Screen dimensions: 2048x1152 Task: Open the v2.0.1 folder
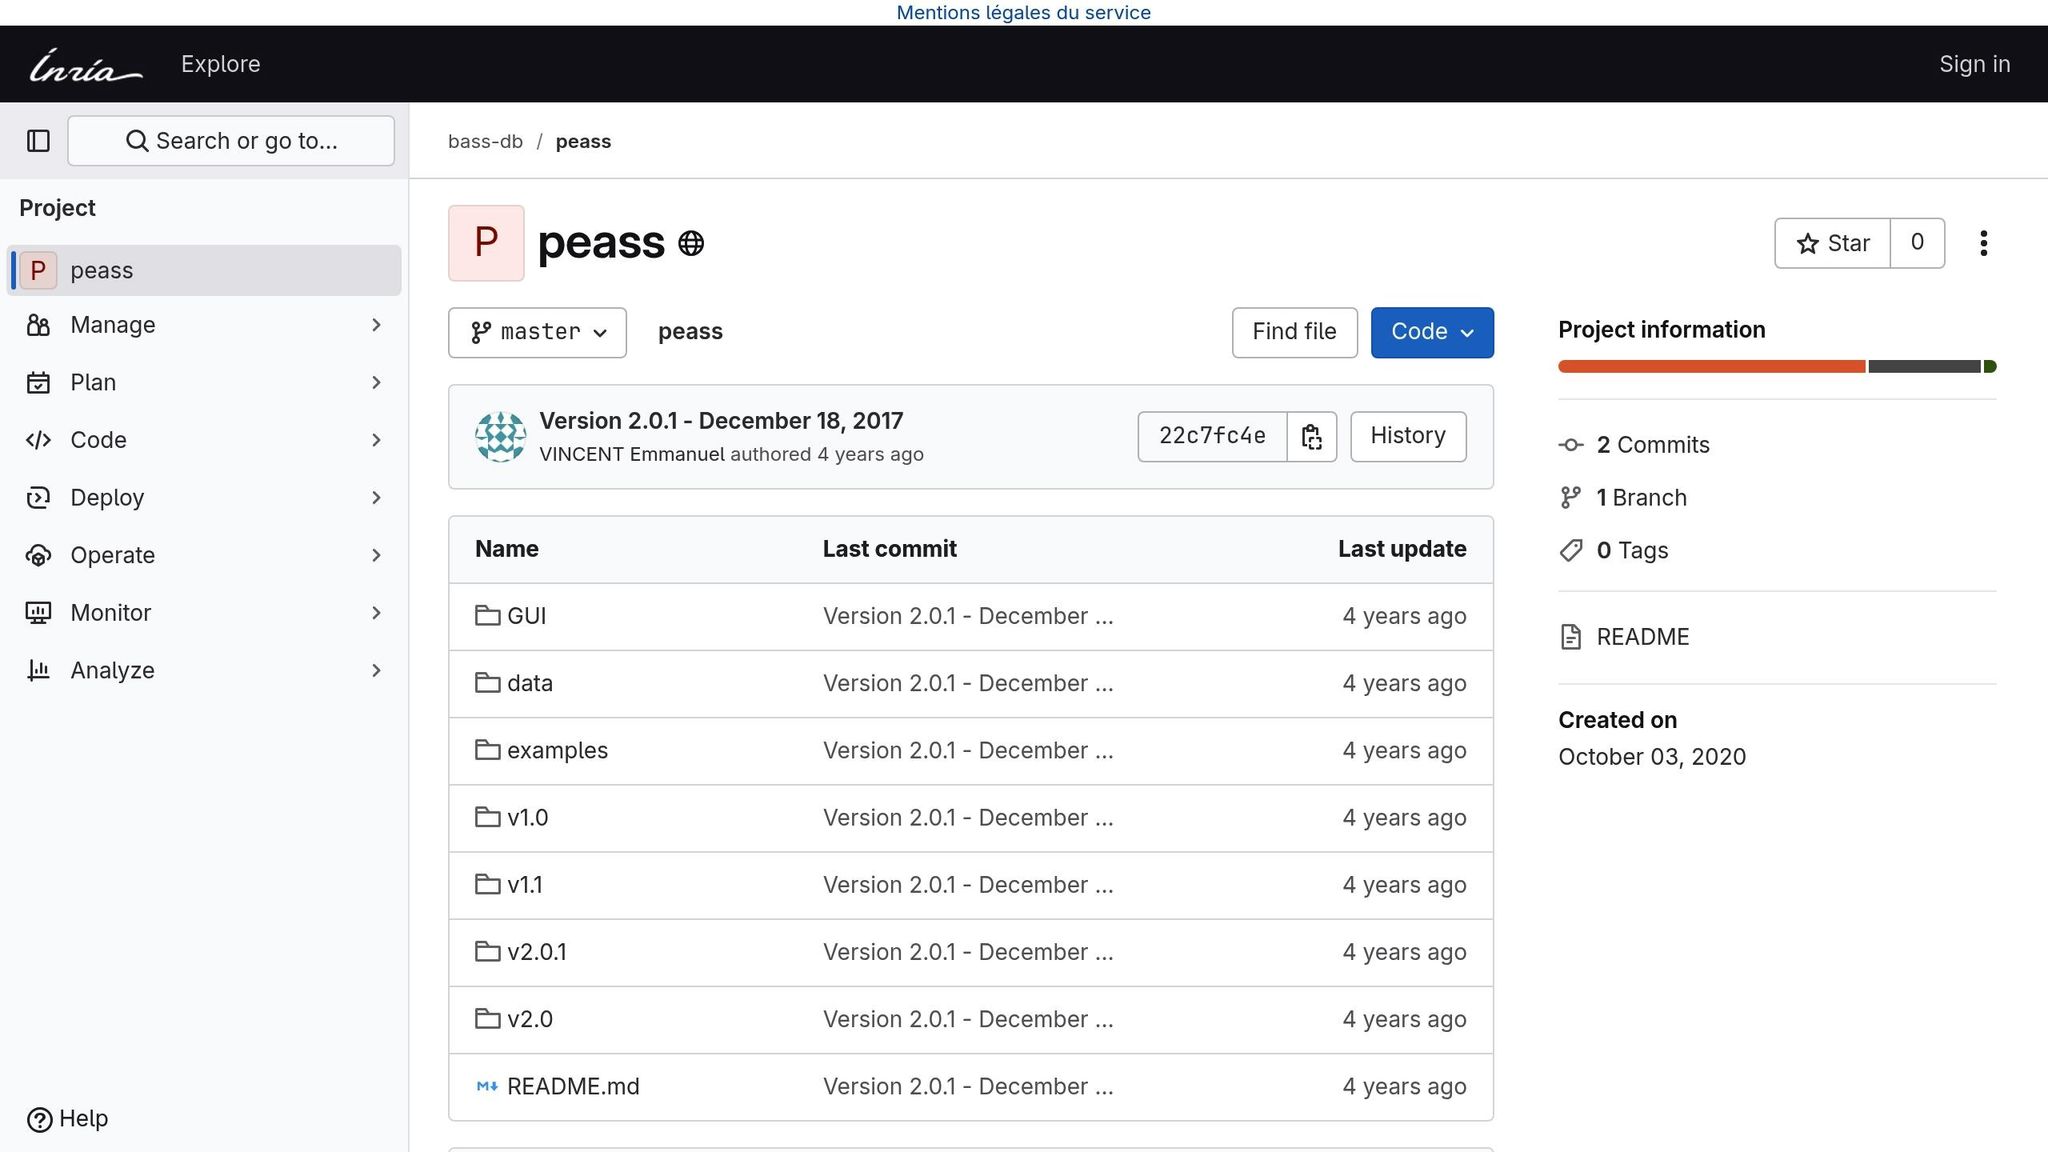(536, 952)
